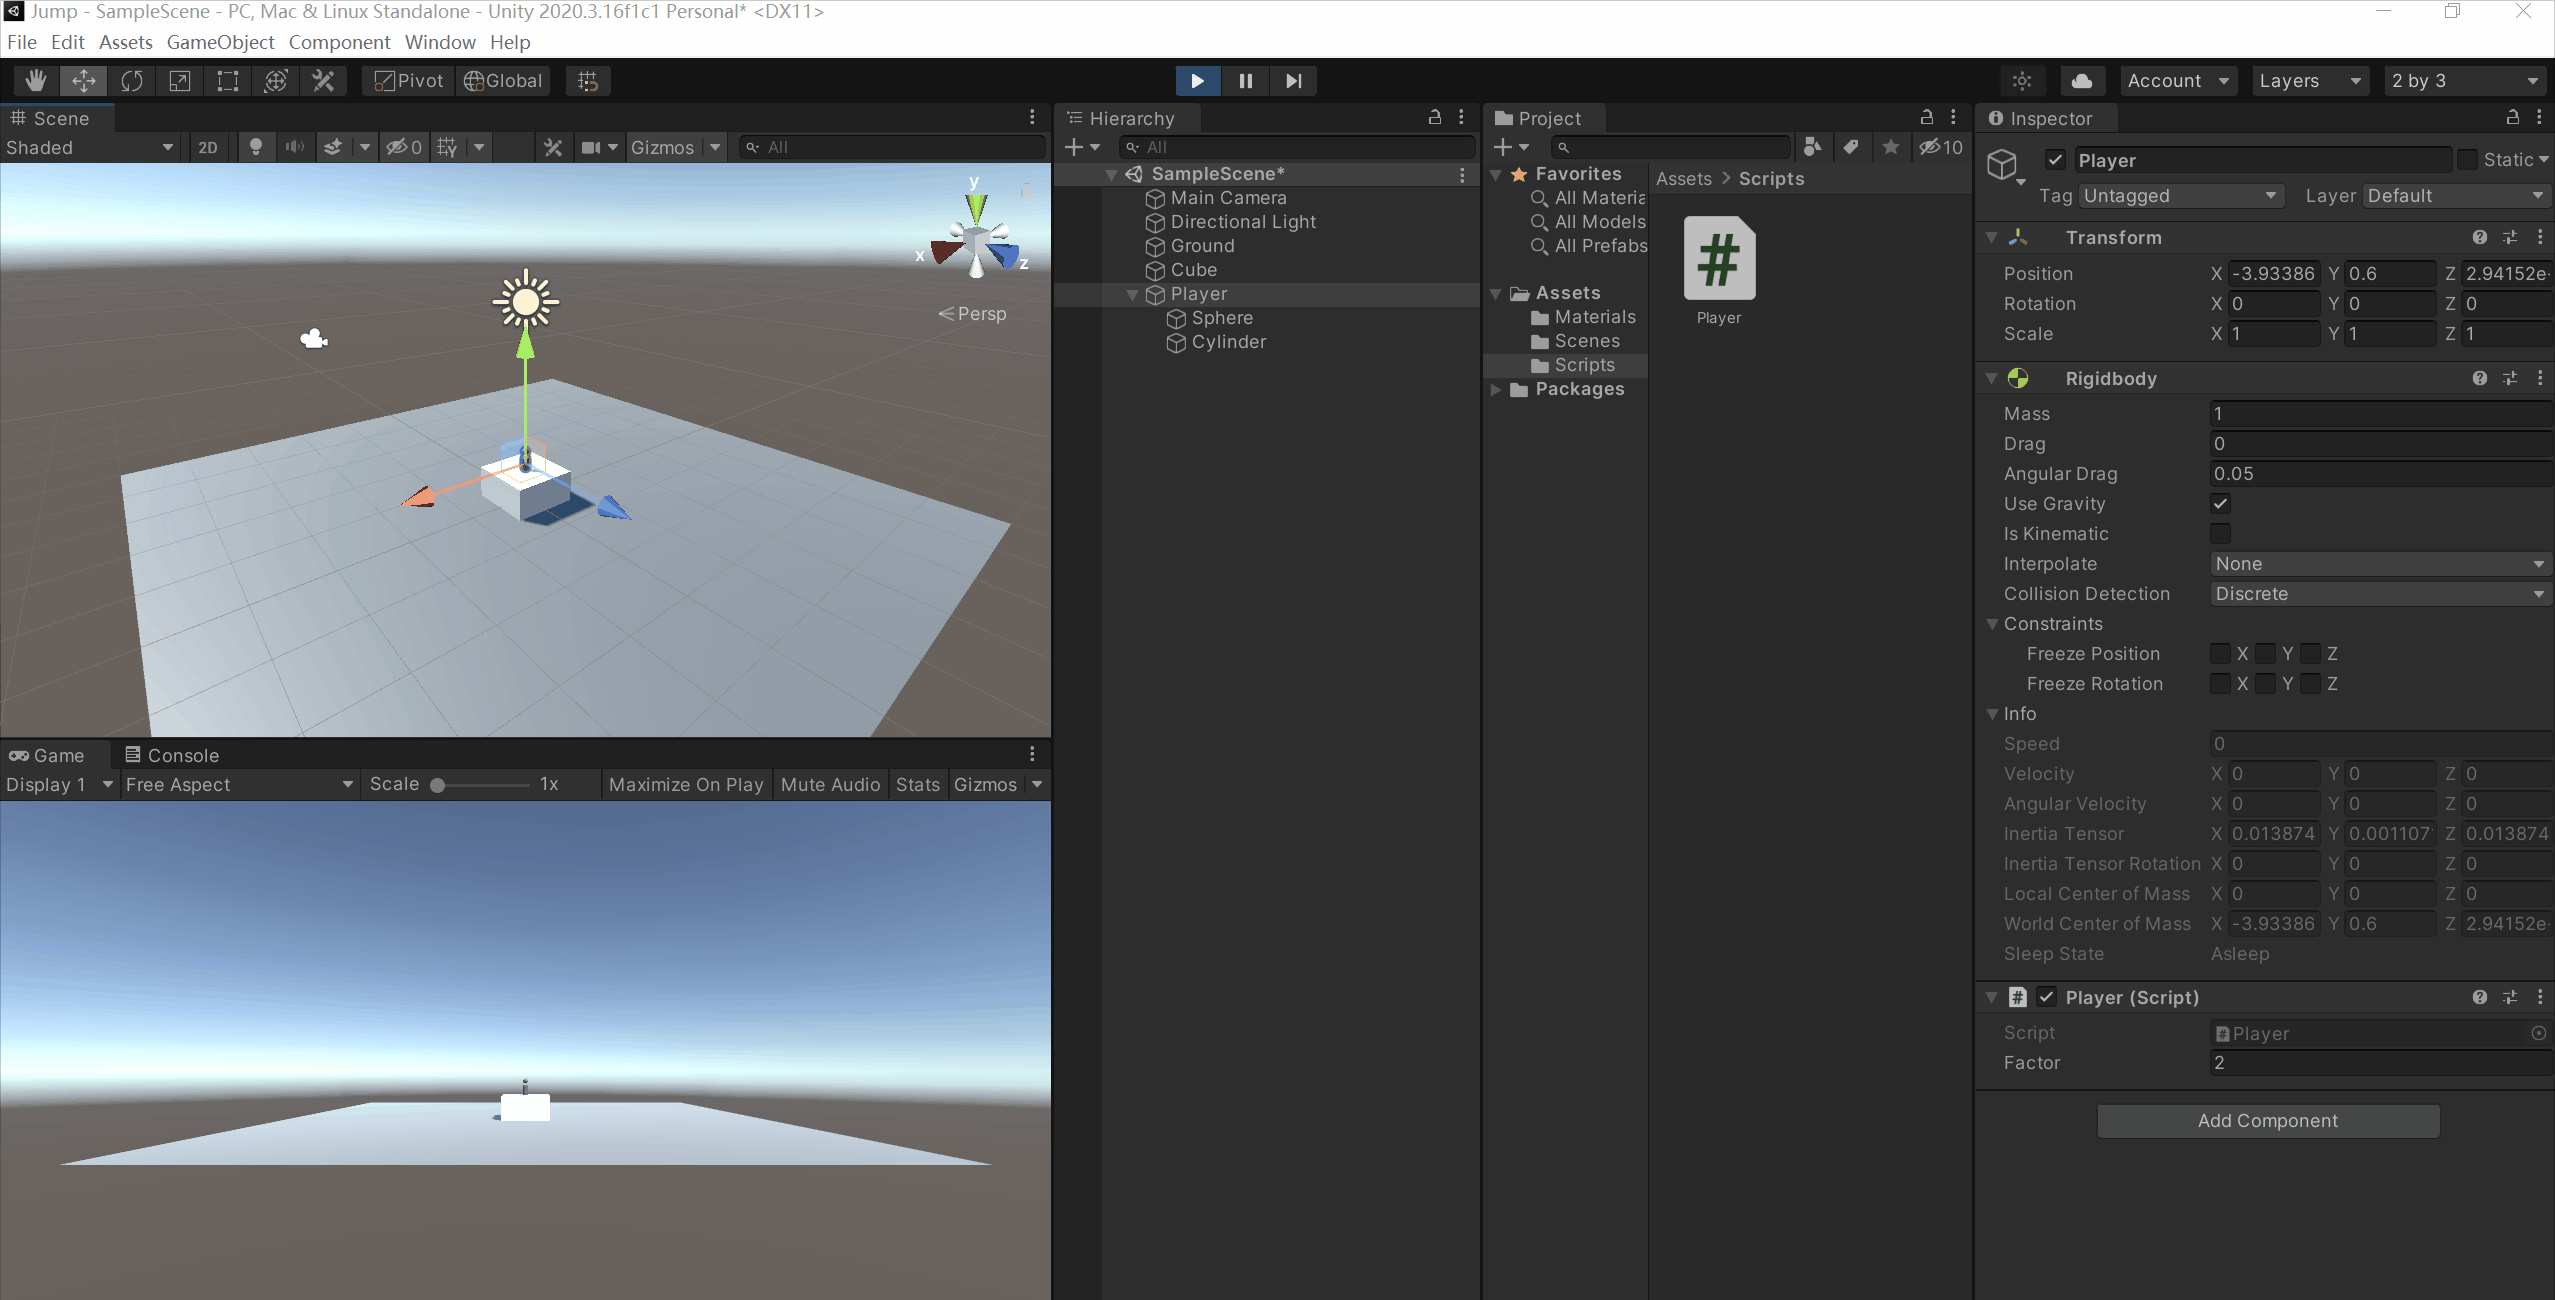
Task: Expand the Packages folder
Action: pos(1496,390)
